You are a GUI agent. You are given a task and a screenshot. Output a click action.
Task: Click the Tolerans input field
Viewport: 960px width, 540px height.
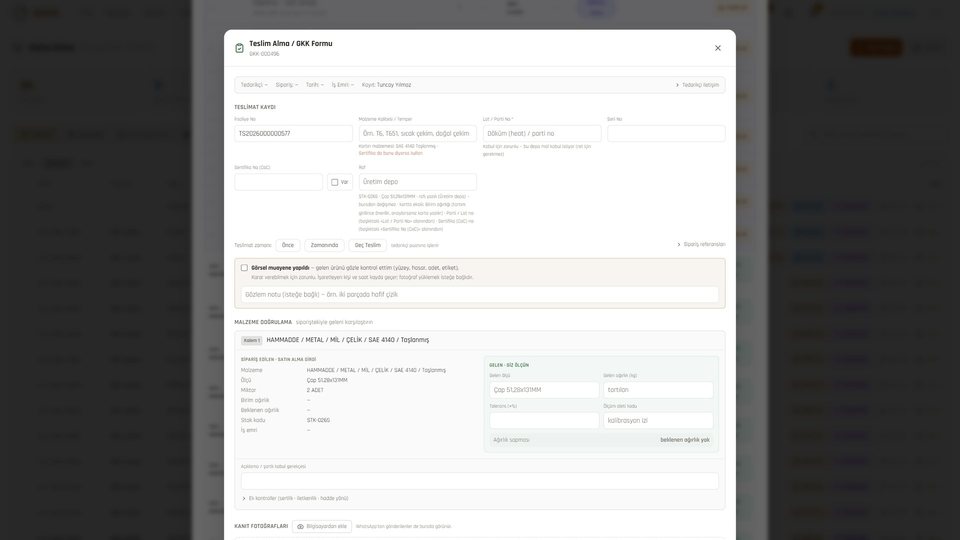coord(544,421)
